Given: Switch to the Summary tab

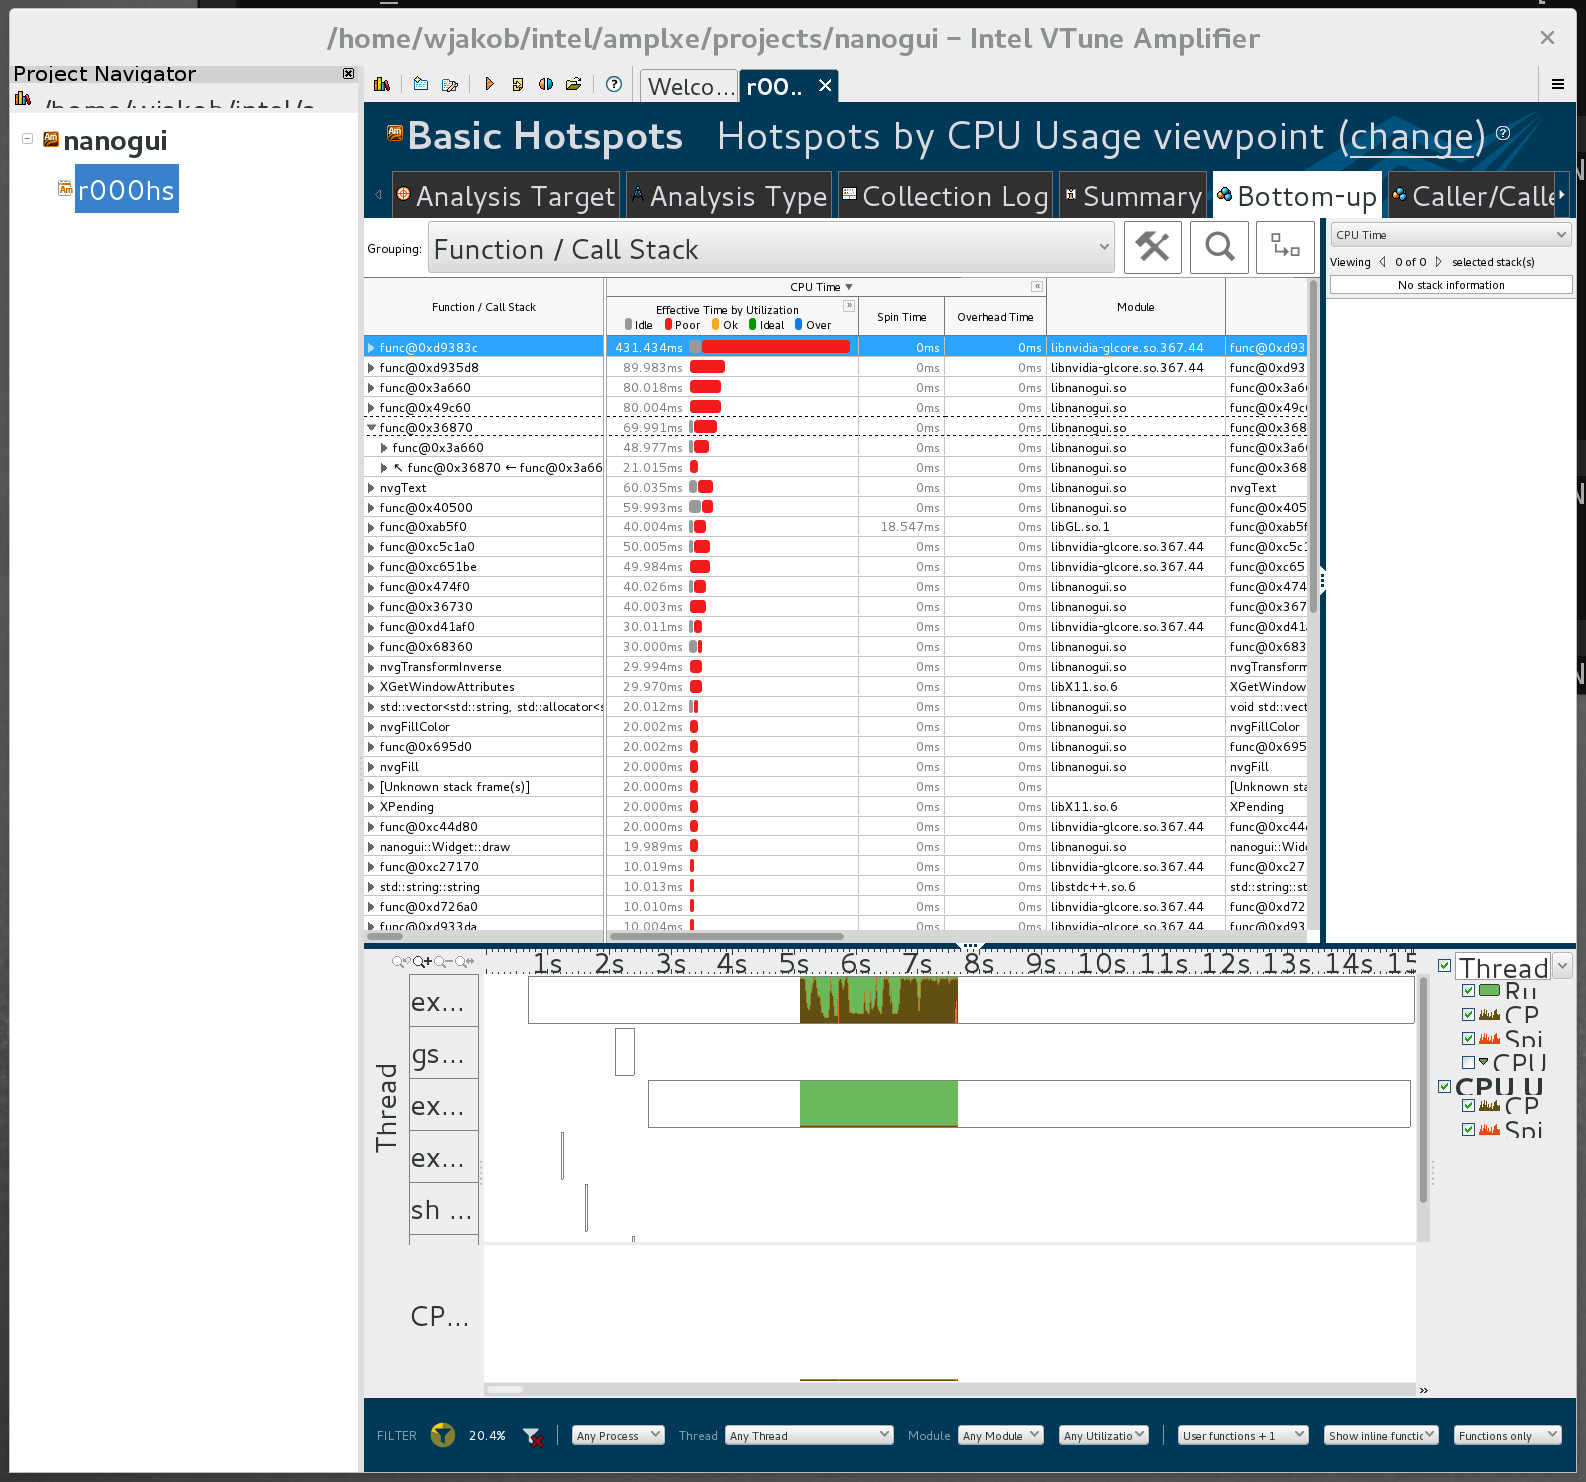Looking at the screenshot, I should click(1133, 196).
